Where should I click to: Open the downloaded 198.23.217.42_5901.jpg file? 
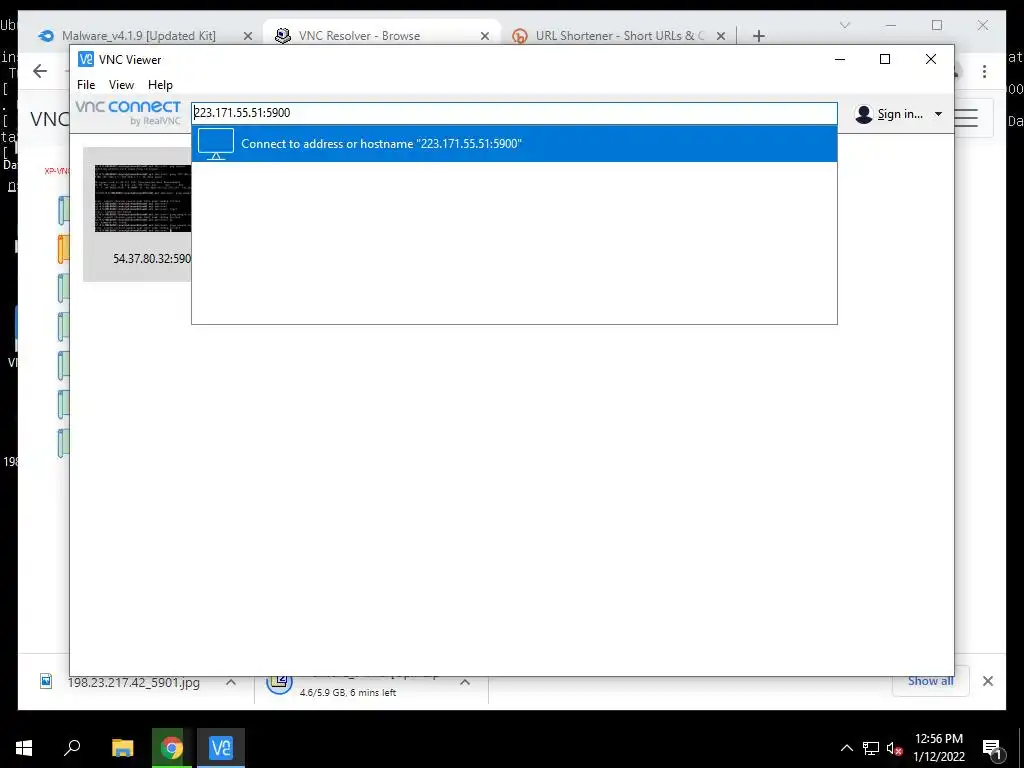[x=134, y=682]
